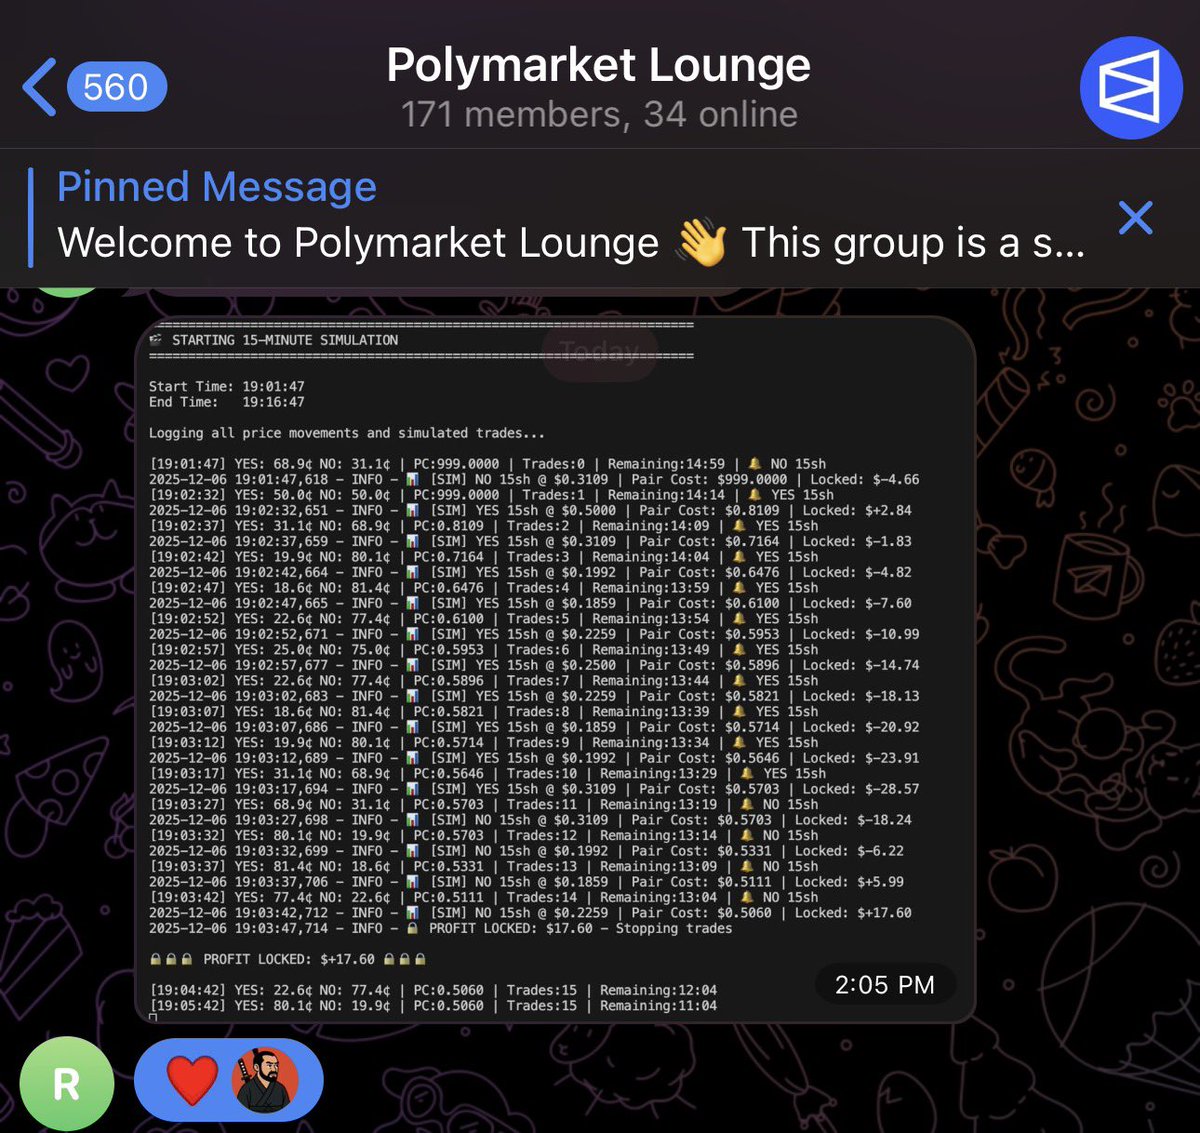View the 171 members, 34 online subtitle

pos(599,114)
